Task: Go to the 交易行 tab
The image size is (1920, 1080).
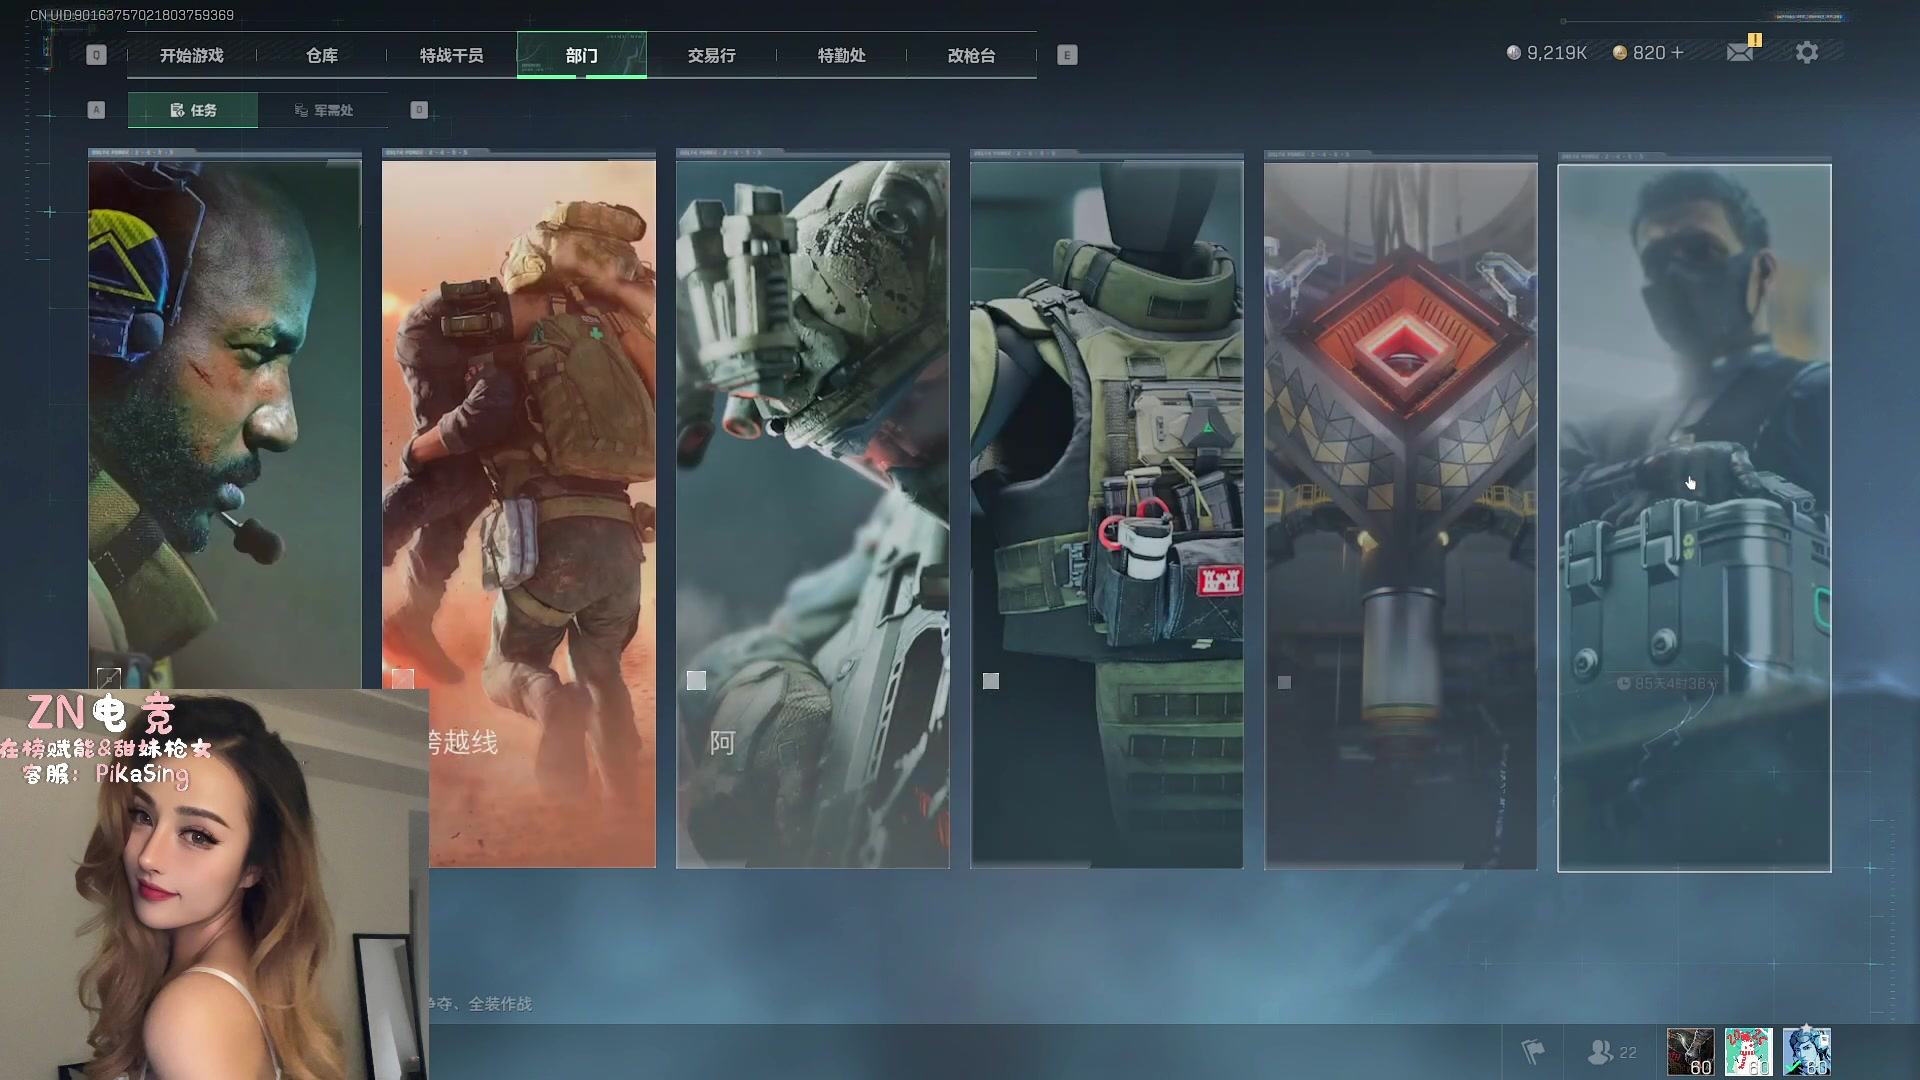Action: (x=711, y=55)
